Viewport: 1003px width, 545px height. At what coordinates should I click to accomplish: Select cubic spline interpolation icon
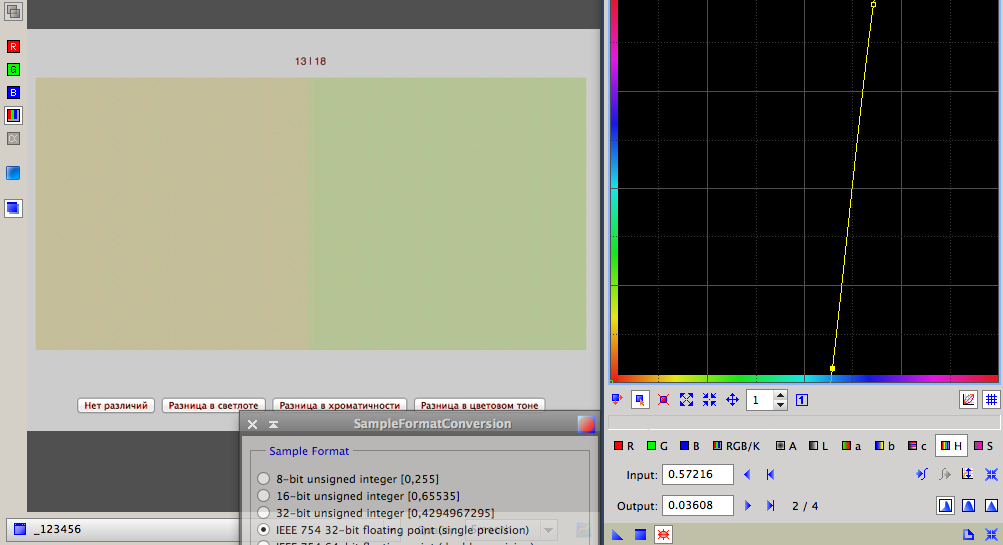click(968, 505)
